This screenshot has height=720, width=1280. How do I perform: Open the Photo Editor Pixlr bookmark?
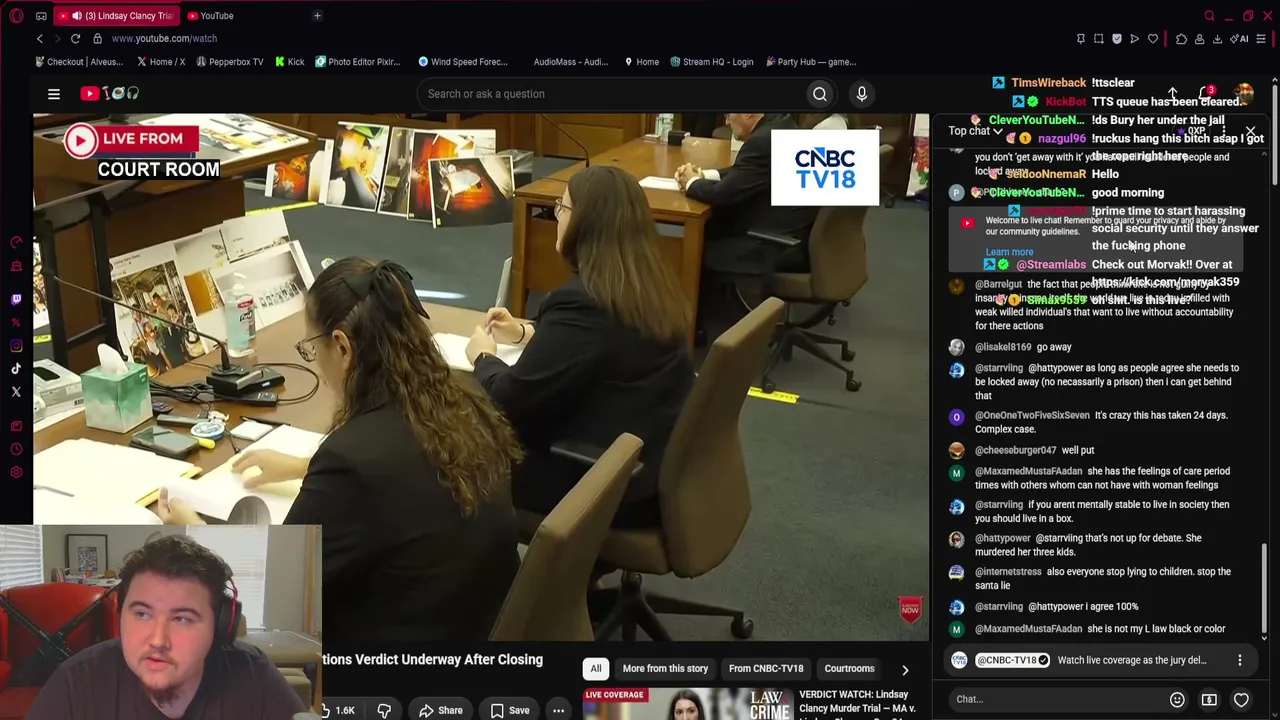point(358,62)
